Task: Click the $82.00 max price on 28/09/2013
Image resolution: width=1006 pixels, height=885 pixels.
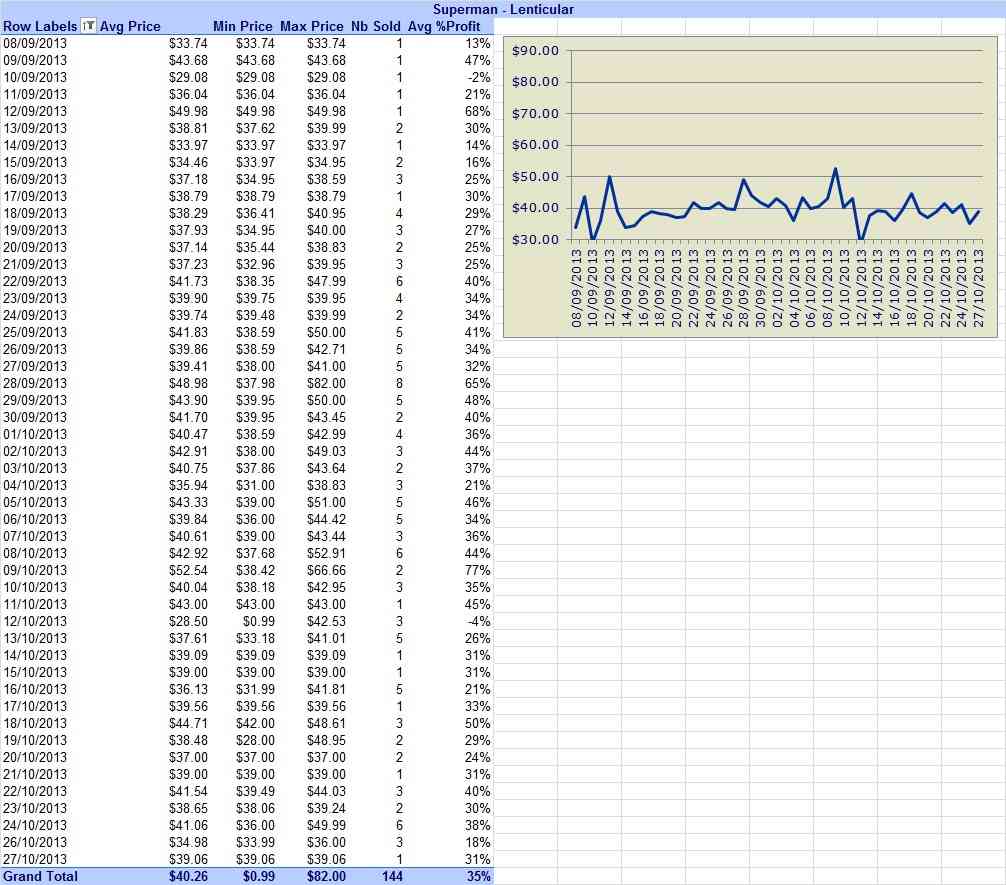Action: 326,383
